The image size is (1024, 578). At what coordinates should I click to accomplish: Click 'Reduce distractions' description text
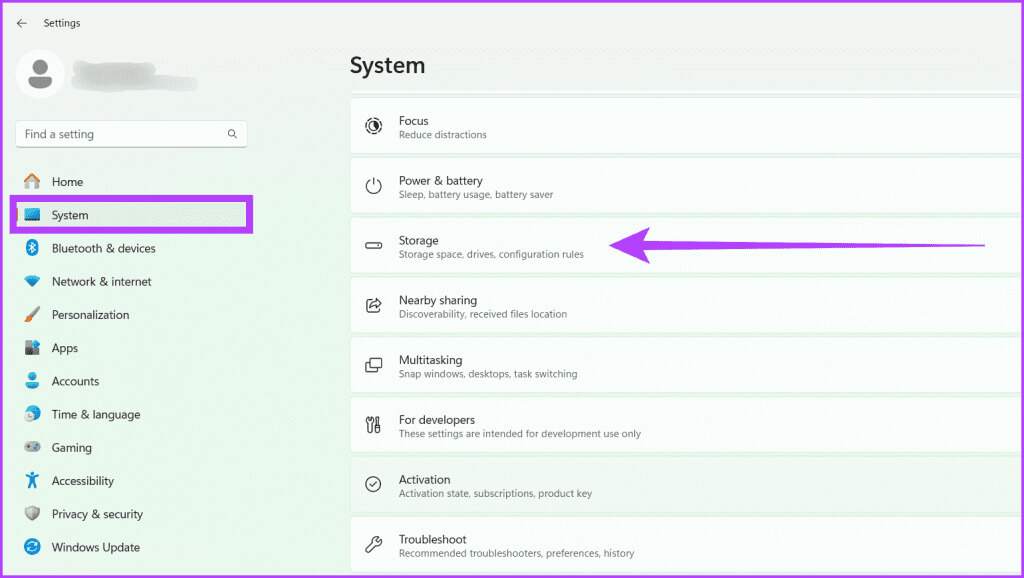[443, 135]
